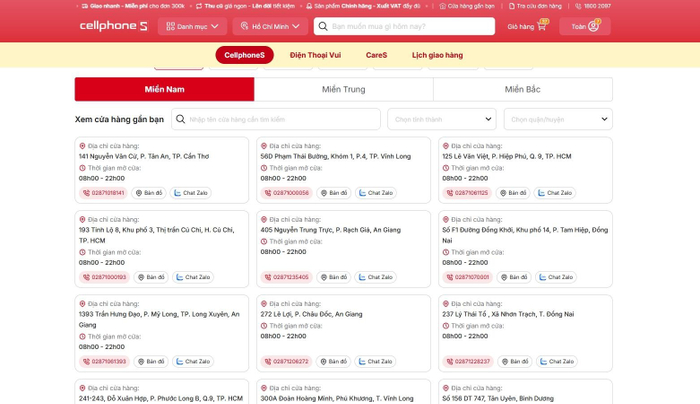This screenshot has height=404, width=700.
Task: Call 02871235405 for the Rạch Giá store
Action: pos(287,277)
